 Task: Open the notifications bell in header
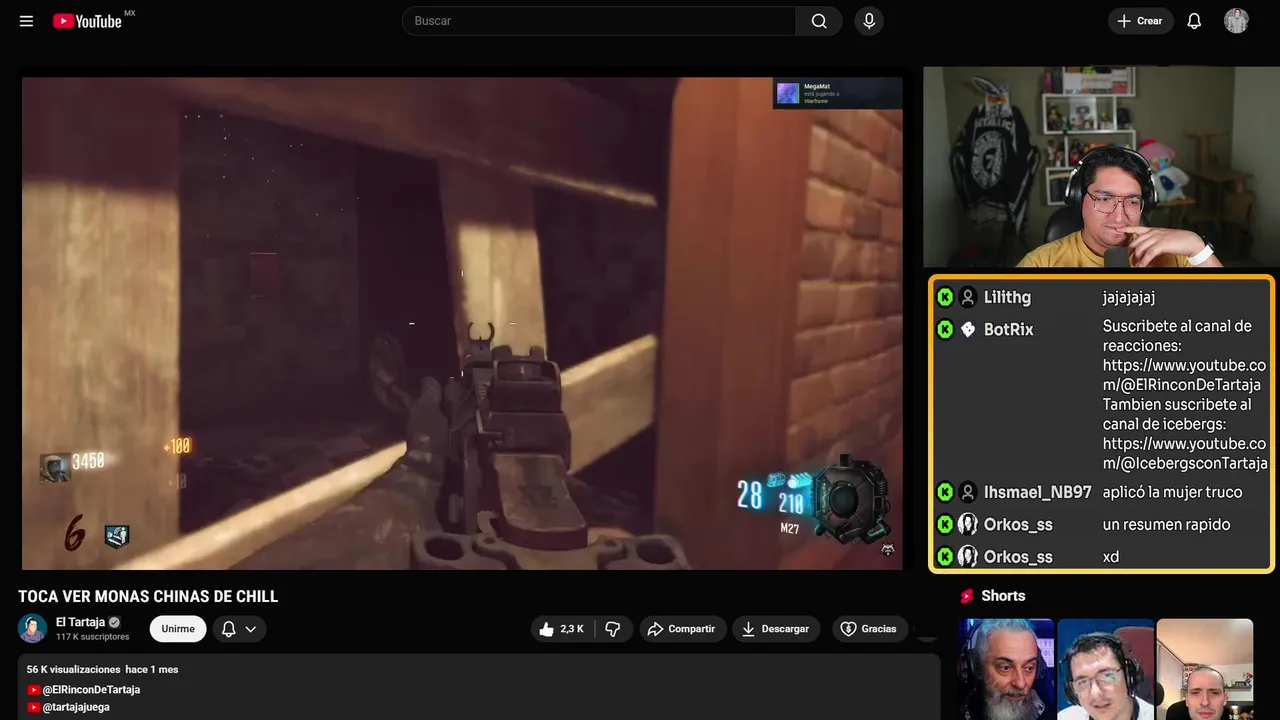coord(1194,21)
